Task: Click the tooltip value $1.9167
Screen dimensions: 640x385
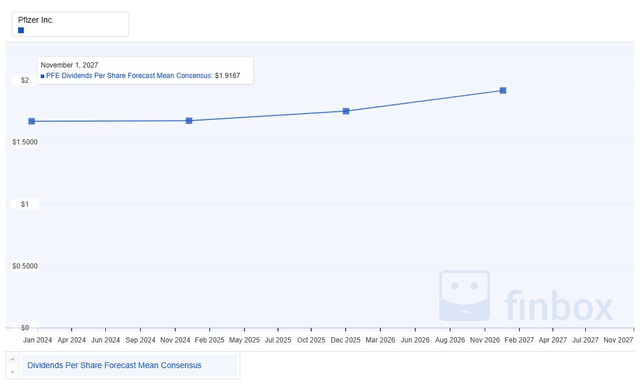Action: [x=227, y=76]
